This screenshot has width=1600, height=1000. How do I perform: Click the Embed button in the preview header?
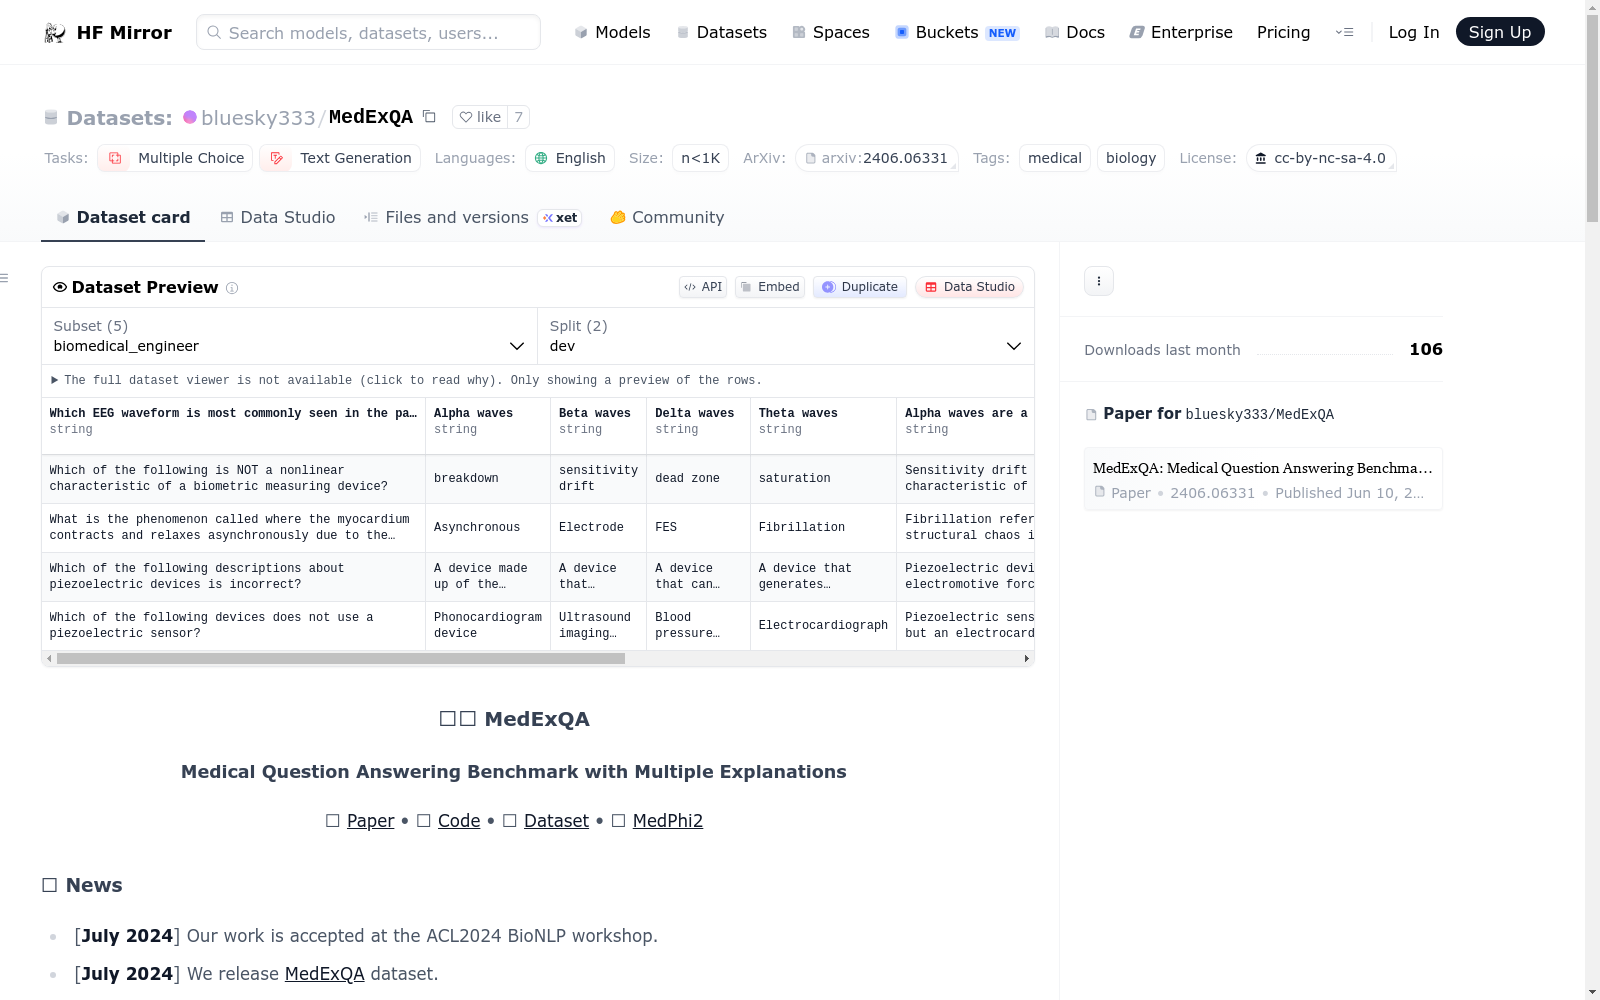[x=770, y=287]
